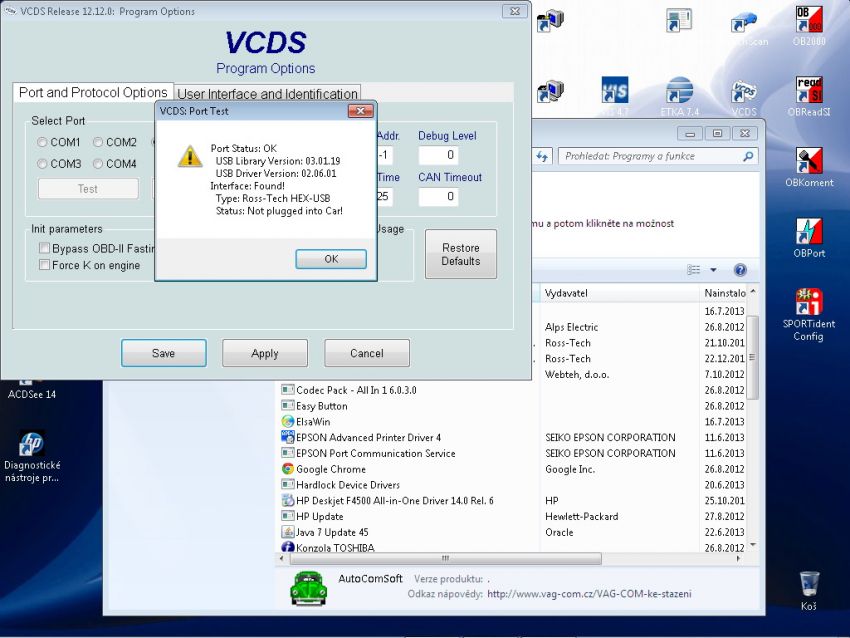This screenshot has width=850, height=638.
Task: Launch the OBReadSI desktop icon
Action: coord(809,94)
